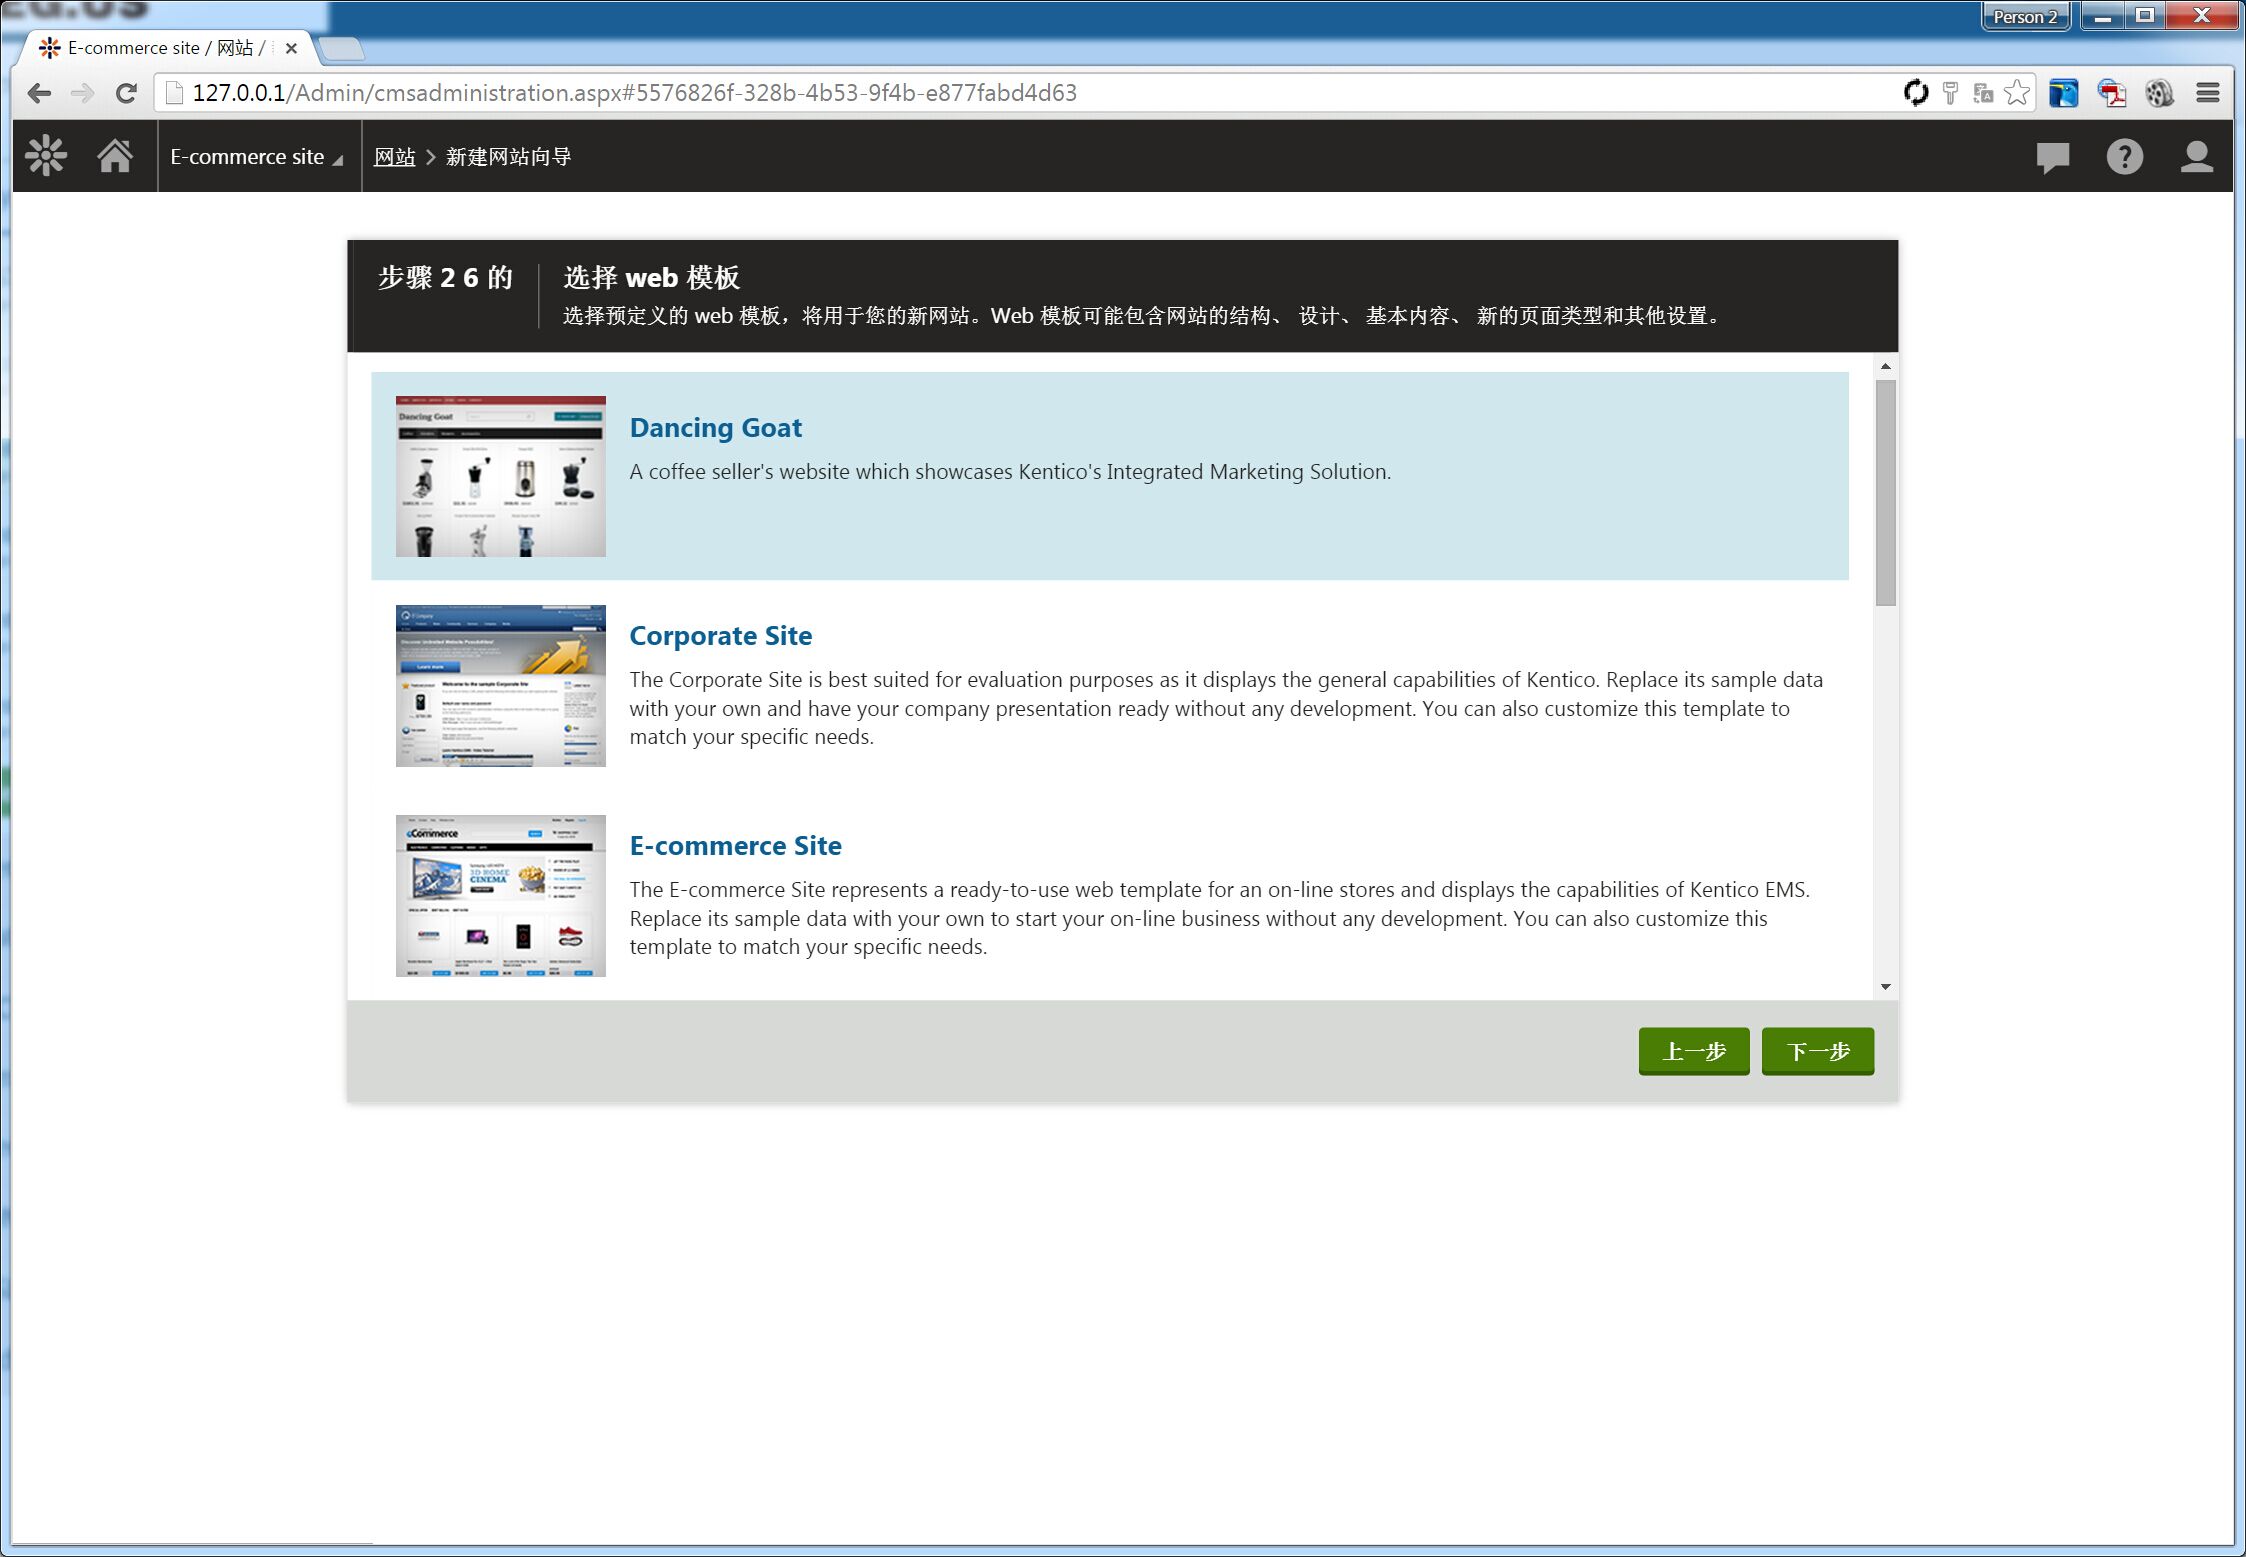The image size is (2246, 1557).
Task: Bookmark this page with star icon
Action: pos(2017,93)
